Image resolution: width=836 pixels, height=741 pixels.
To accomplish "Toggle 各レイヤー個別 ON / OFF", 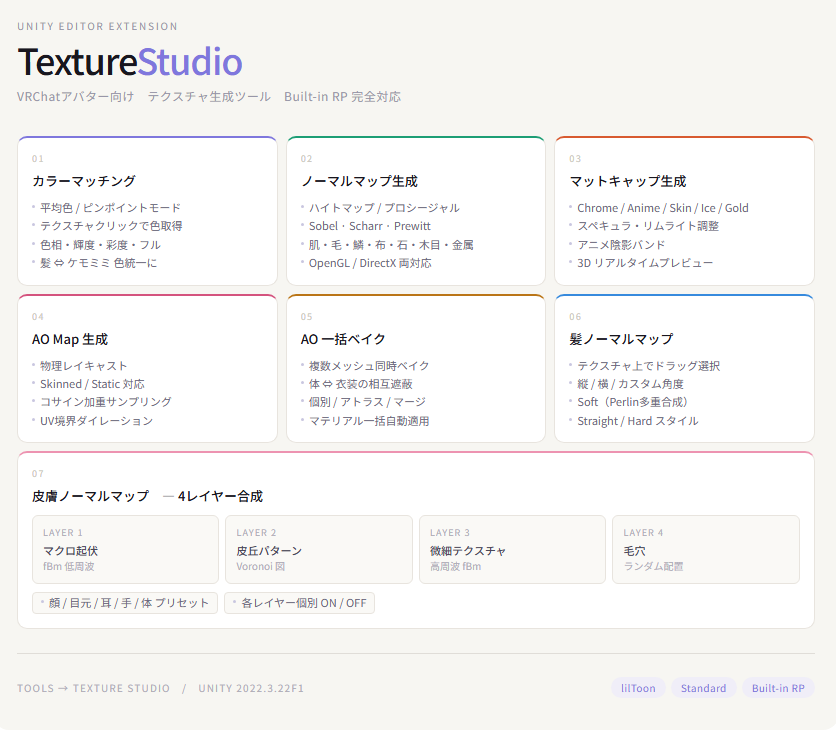I will point(300,603).
